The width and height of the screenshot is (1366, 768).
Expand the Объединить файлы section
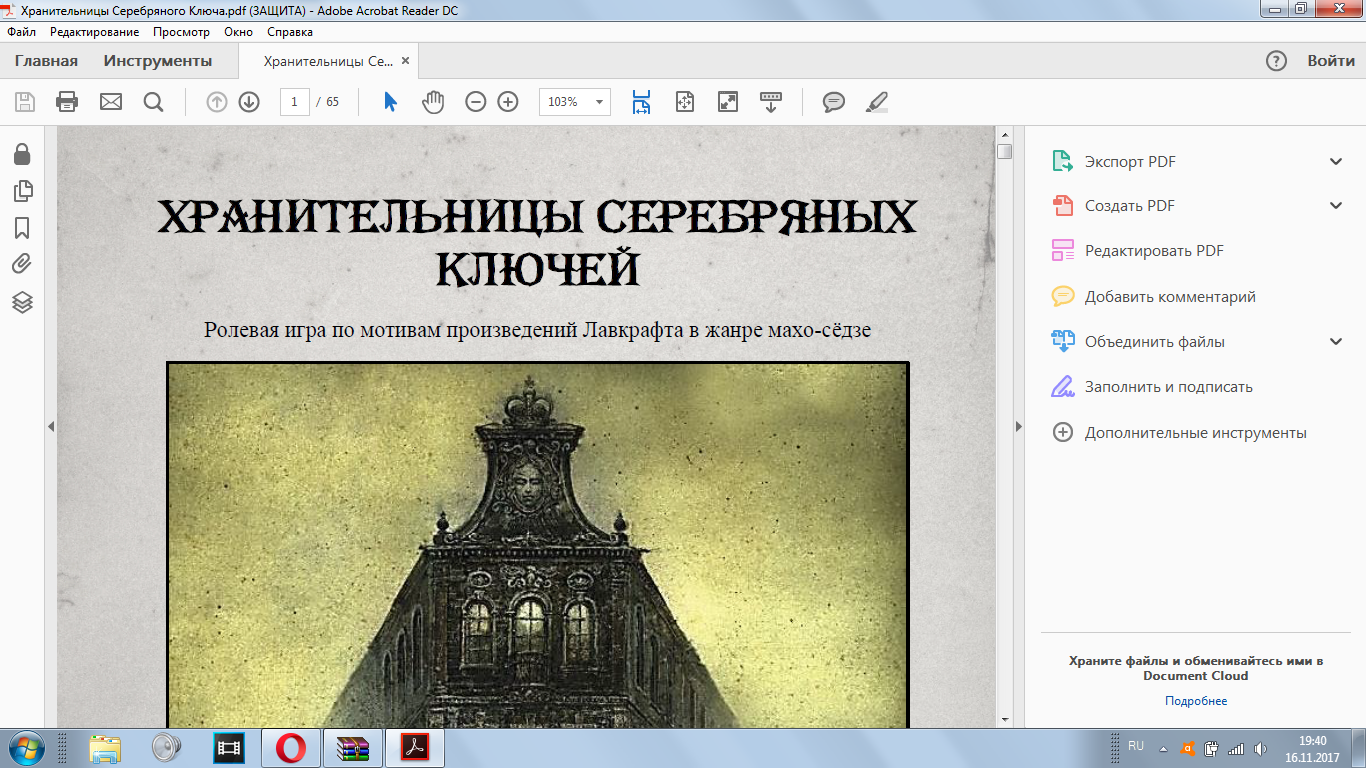1336,342
